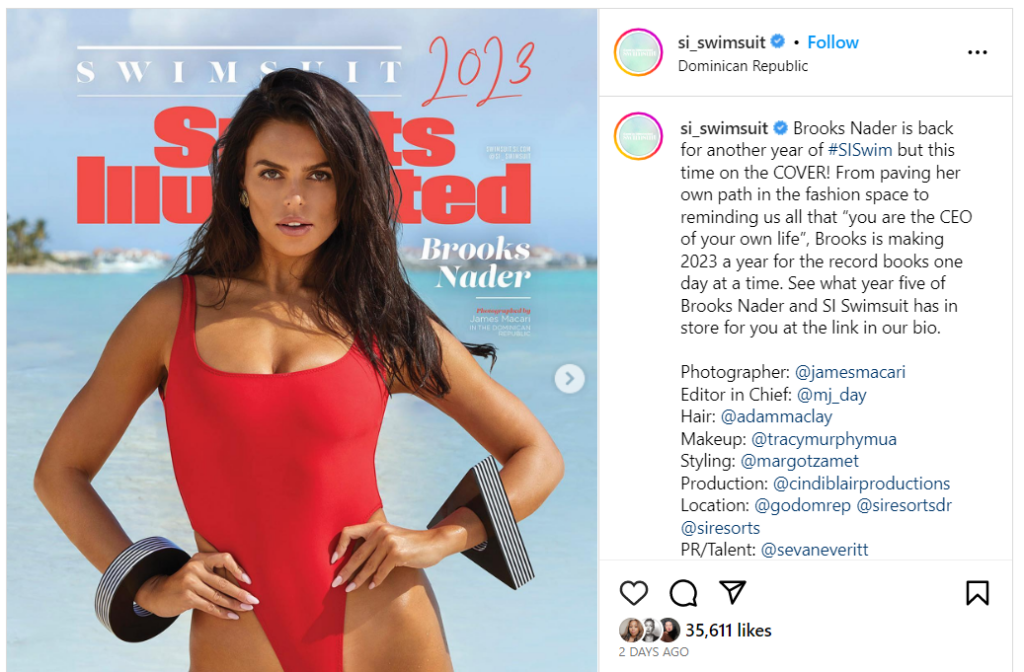Open the @cindiblairproductions profile
Screen dimensions: 1024x672
[x=861, y=483]
